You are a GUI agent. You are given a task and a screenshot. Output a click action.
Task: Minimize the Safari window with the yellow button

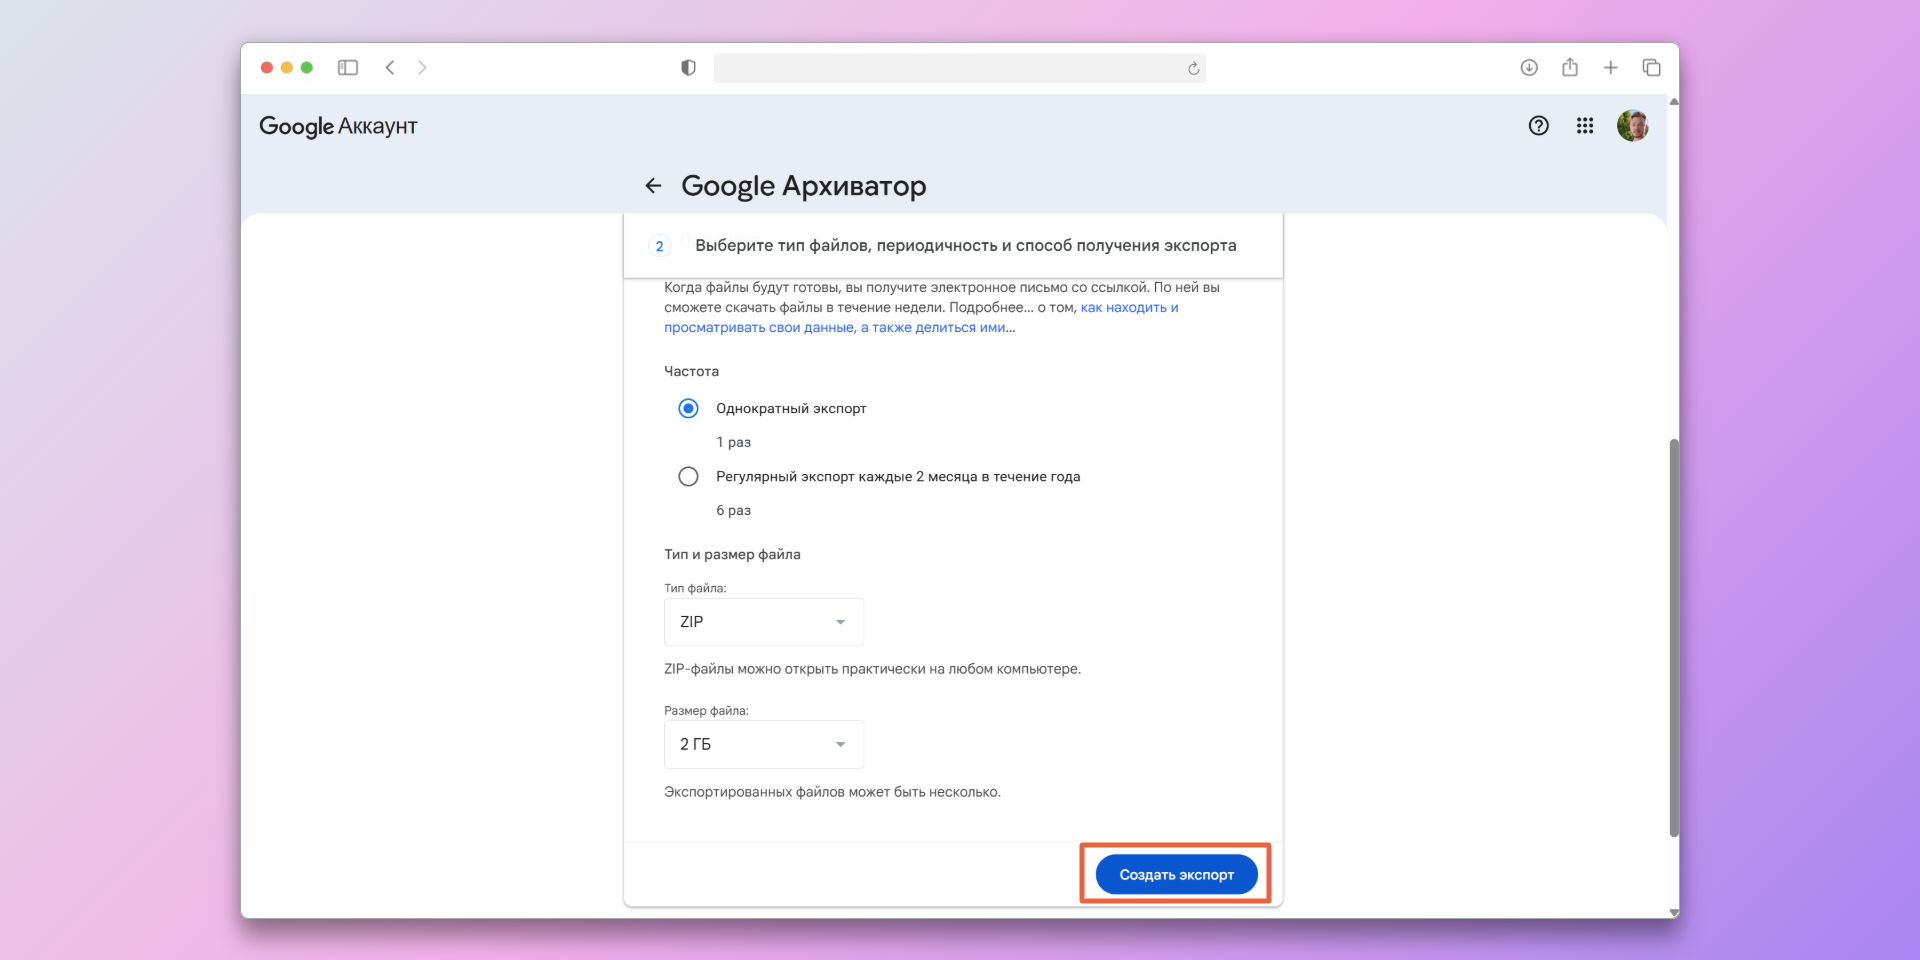click(x=287, y=68)
